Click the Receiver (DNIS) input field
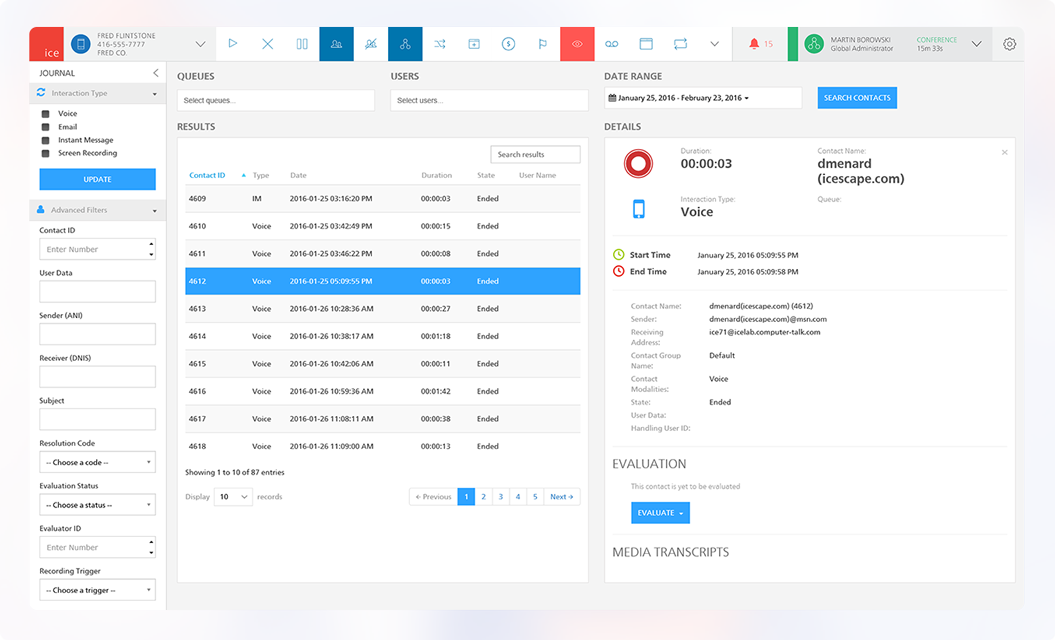1055x640 pixels. [98, 377]
